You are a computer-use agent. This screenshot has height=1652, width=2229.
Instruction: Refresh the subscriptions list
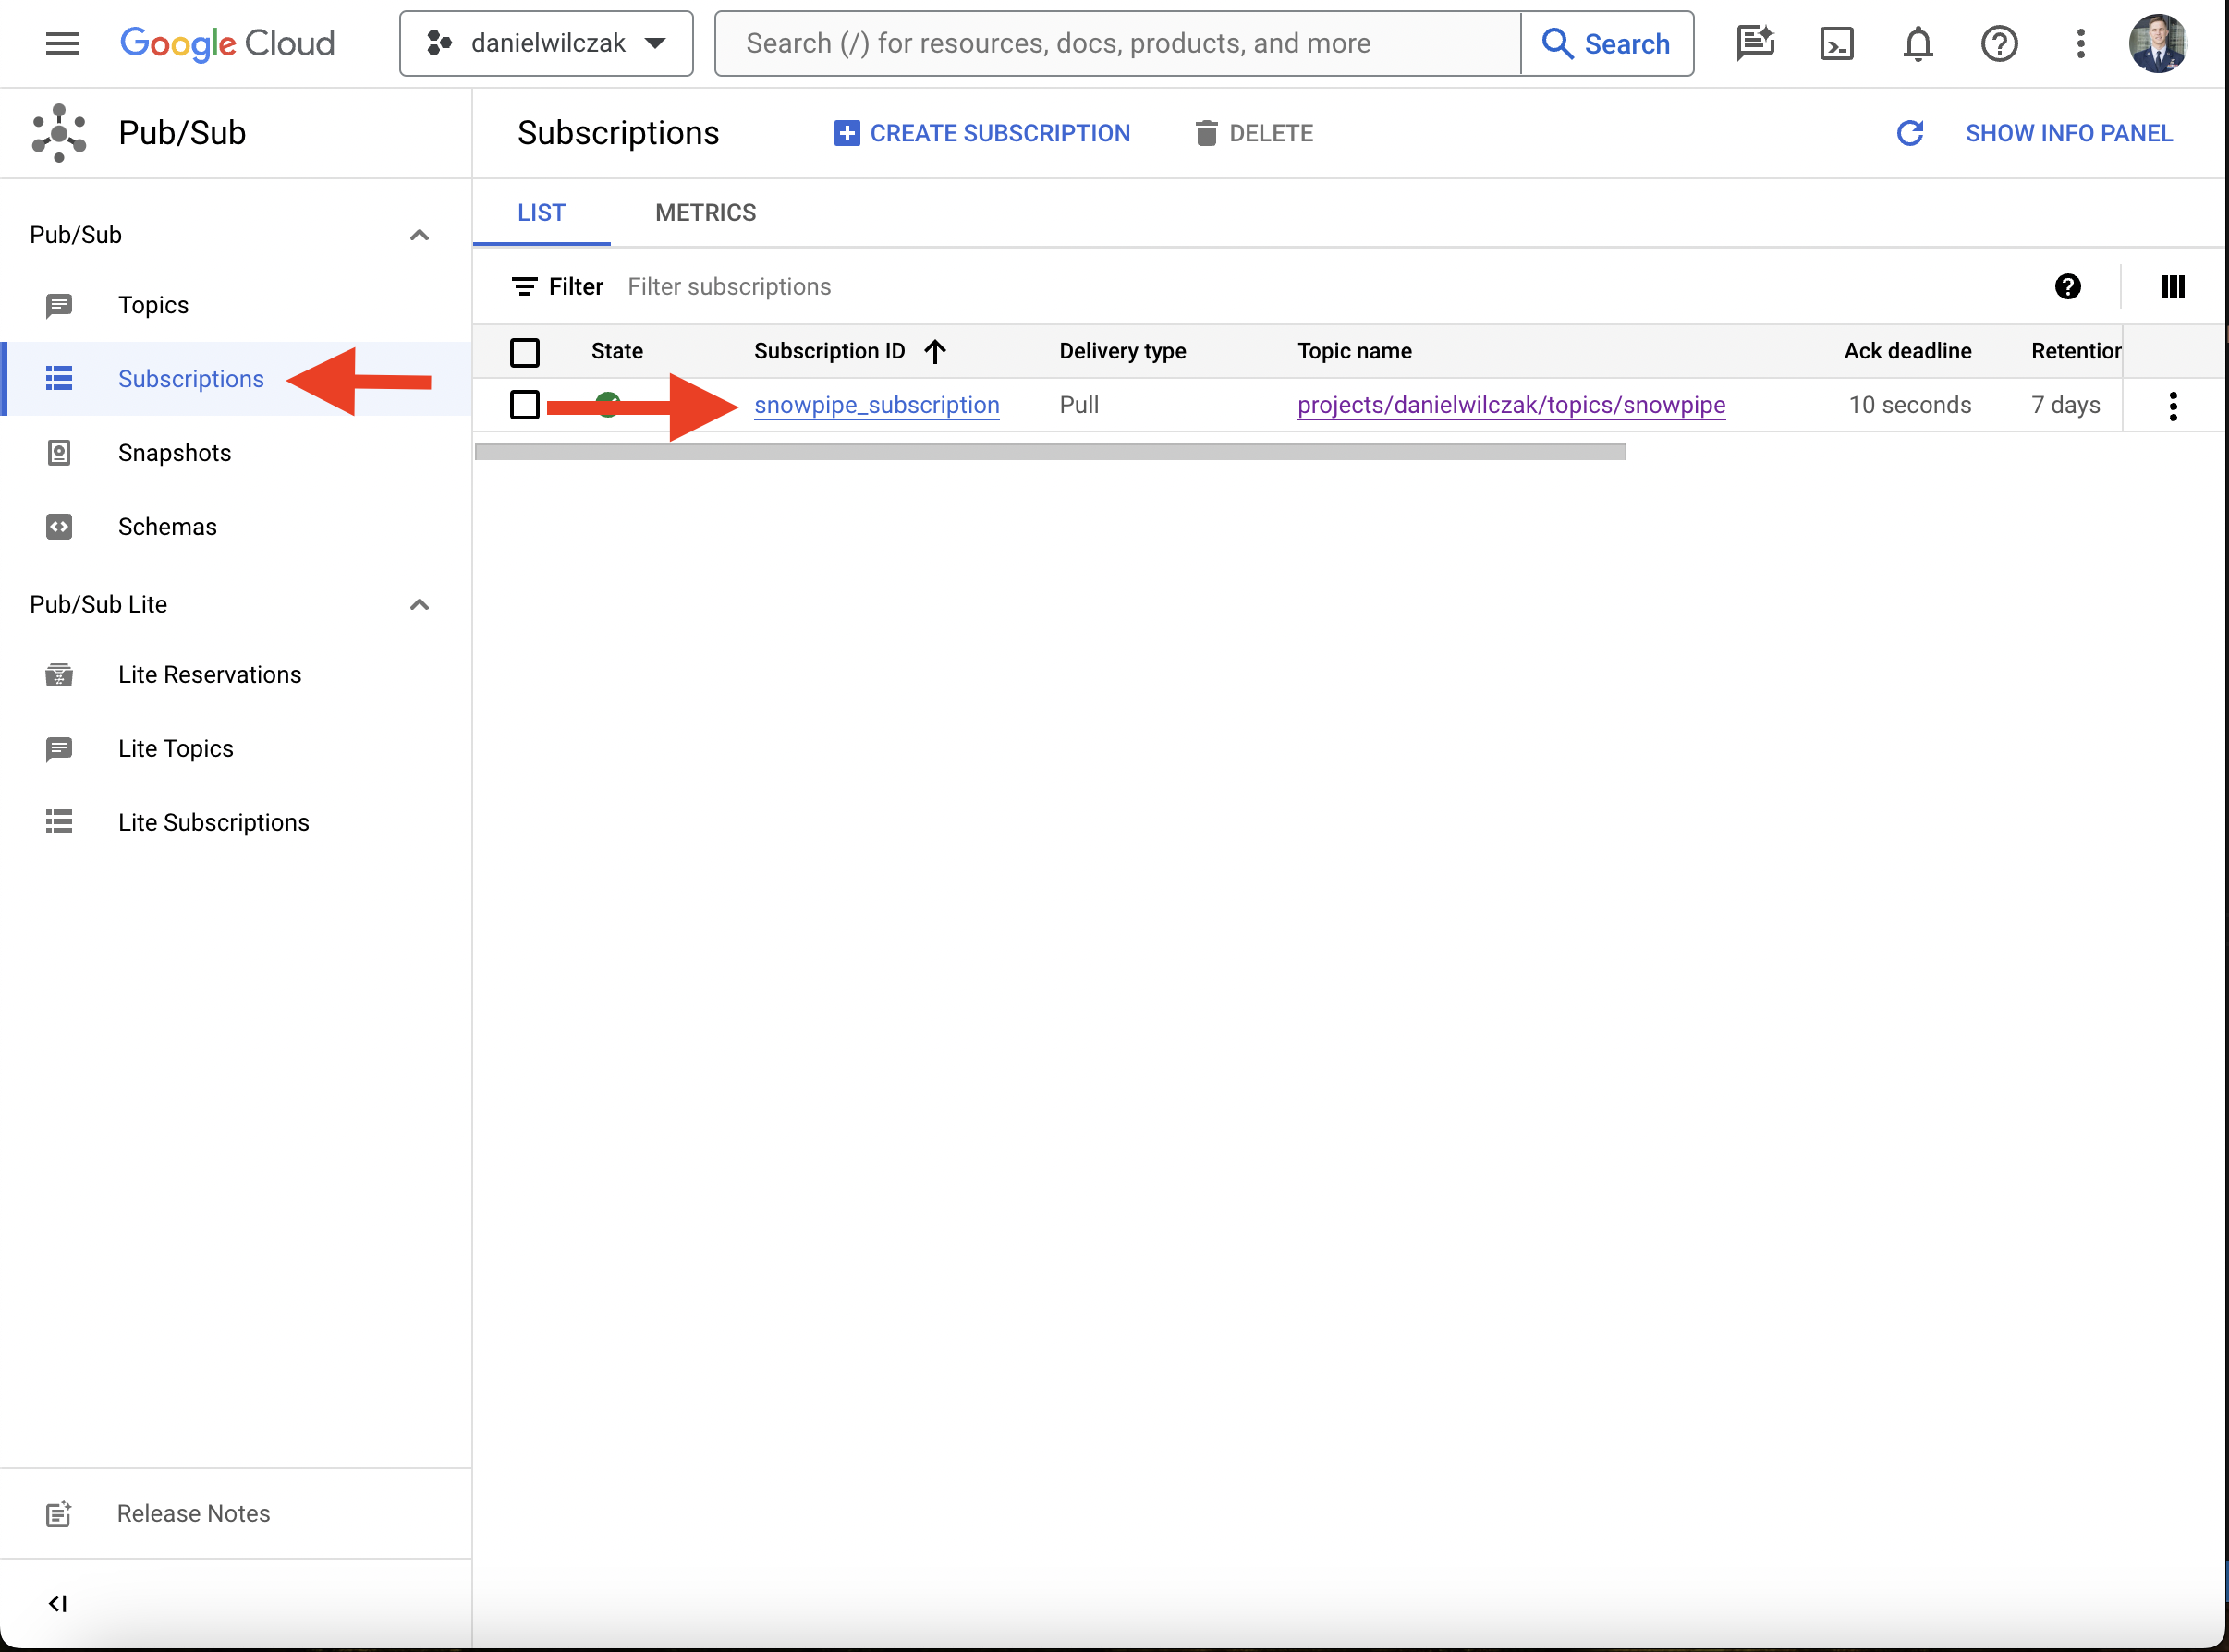click(1909, 133)
